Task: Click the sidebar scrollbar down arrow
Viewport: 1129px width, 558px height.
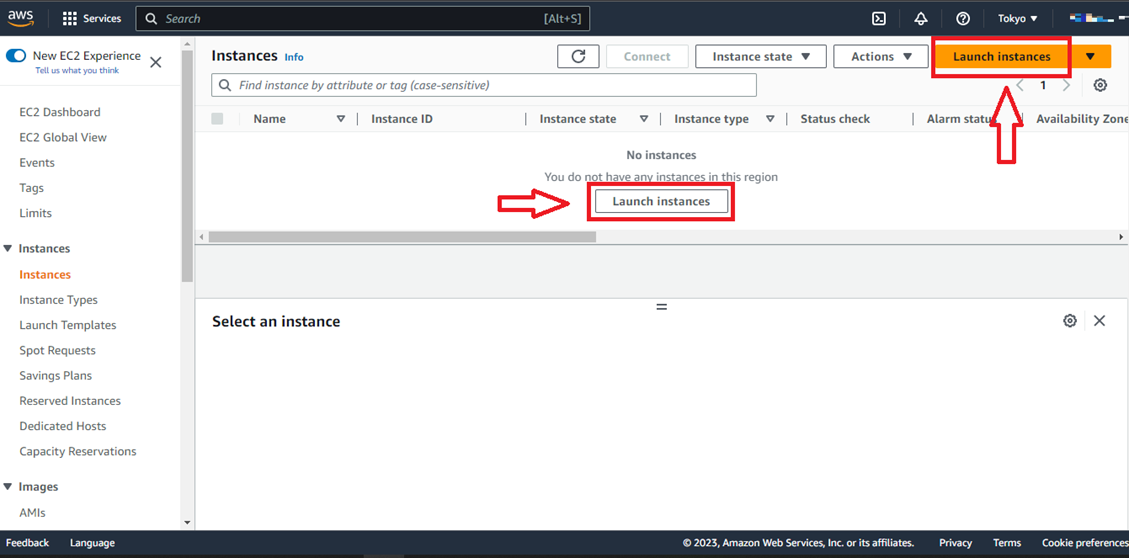Action: coord(187,523)
